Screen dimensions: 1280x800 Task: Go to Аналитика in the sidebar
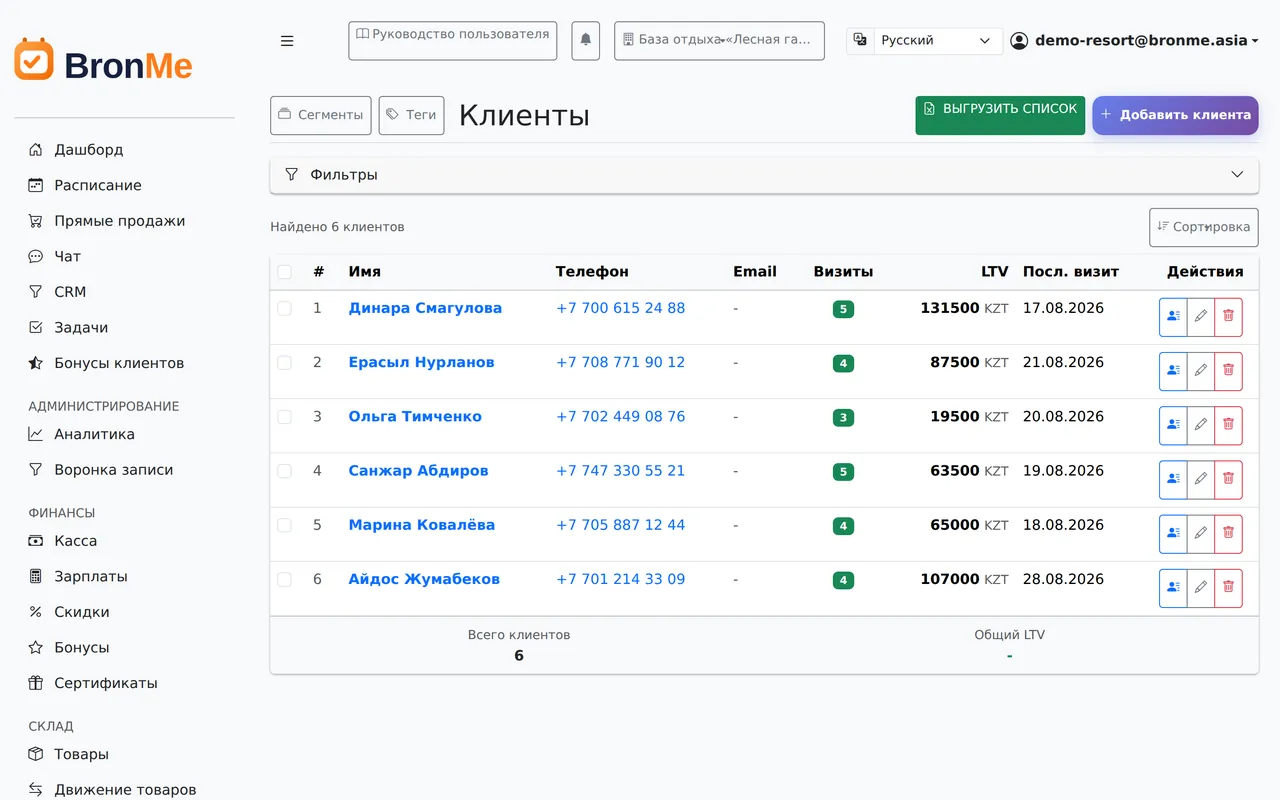click(94, 434)
